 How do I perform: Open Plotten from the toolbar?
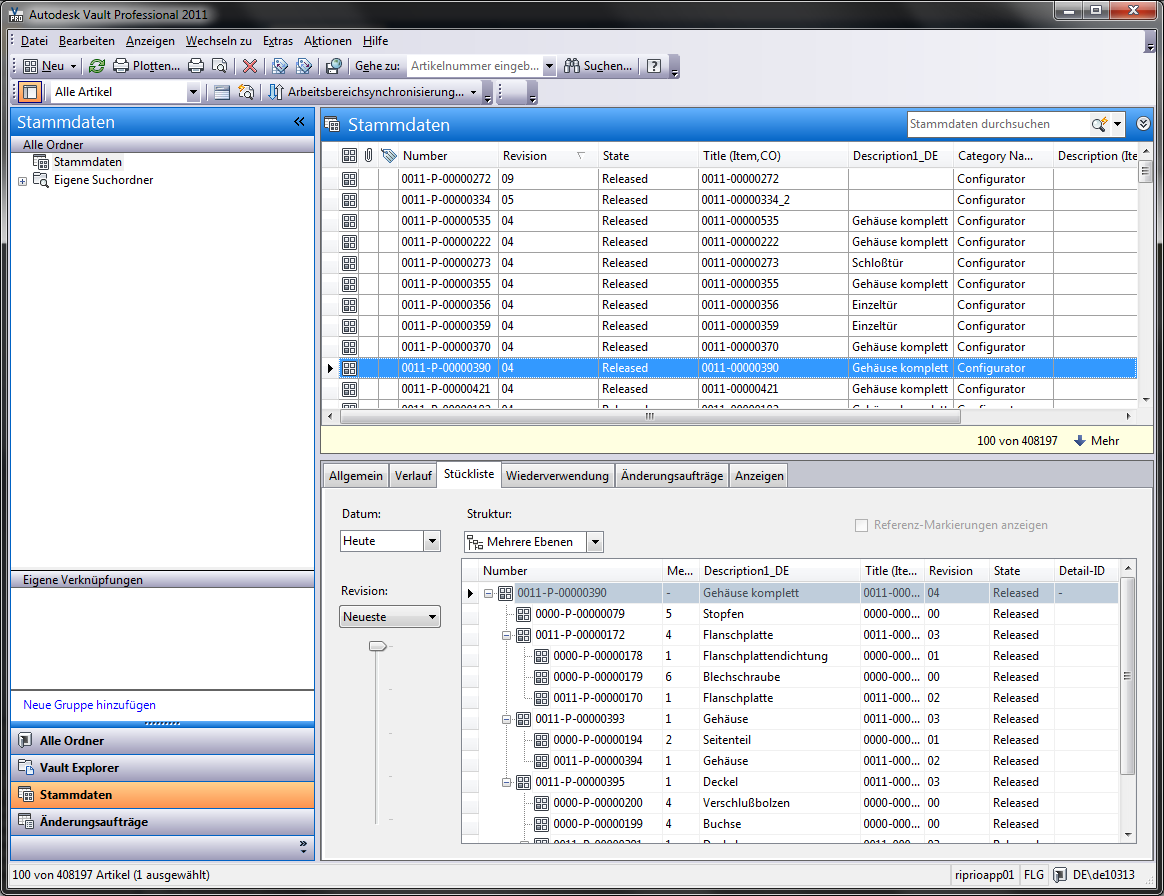[147, 66]
